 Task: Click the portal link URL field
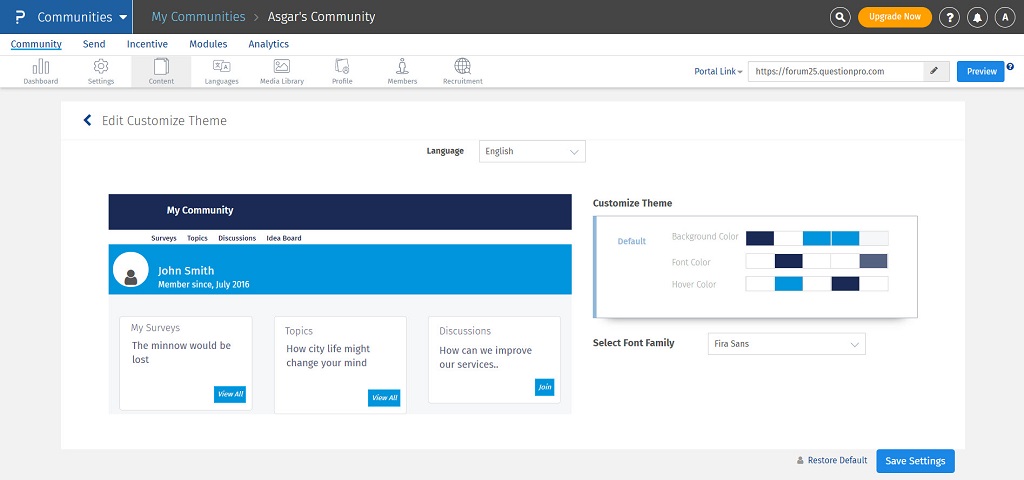tap(834, 71)
